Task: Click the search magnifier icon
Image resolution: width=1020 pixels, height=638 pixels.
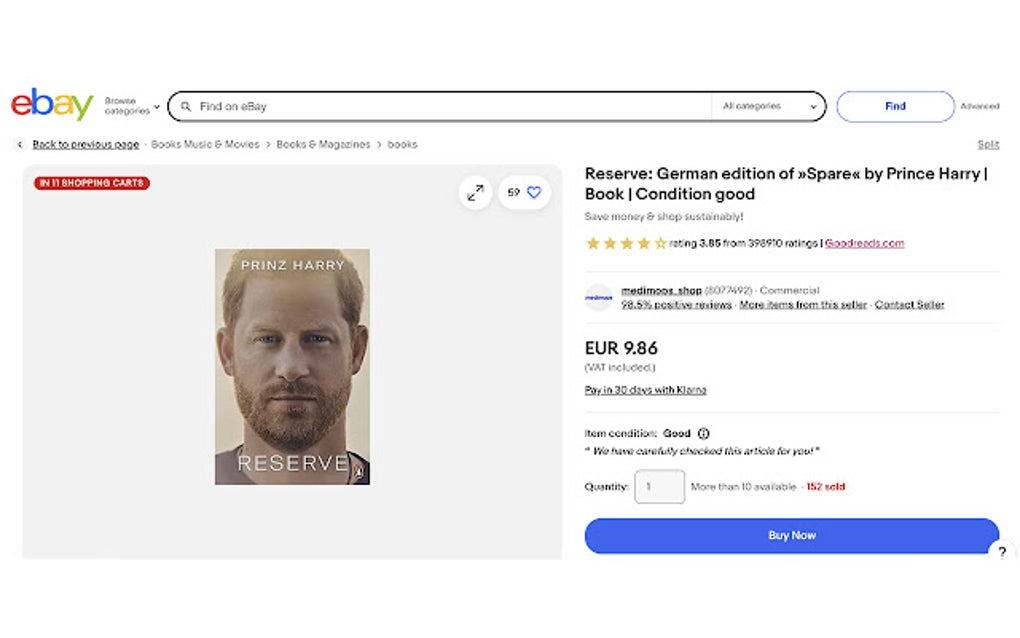Action: coord(186,106)
